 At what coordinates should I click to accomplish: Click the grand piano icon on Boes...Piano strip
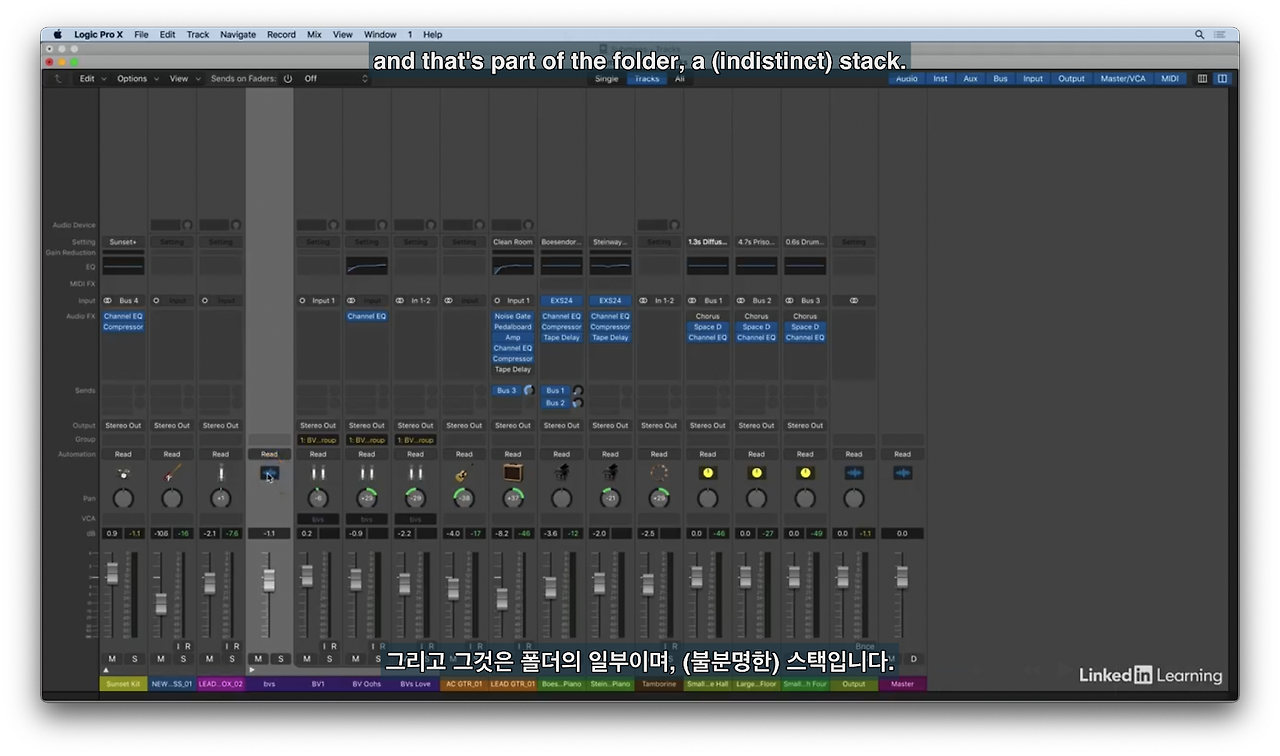click(x=562, y=473)
